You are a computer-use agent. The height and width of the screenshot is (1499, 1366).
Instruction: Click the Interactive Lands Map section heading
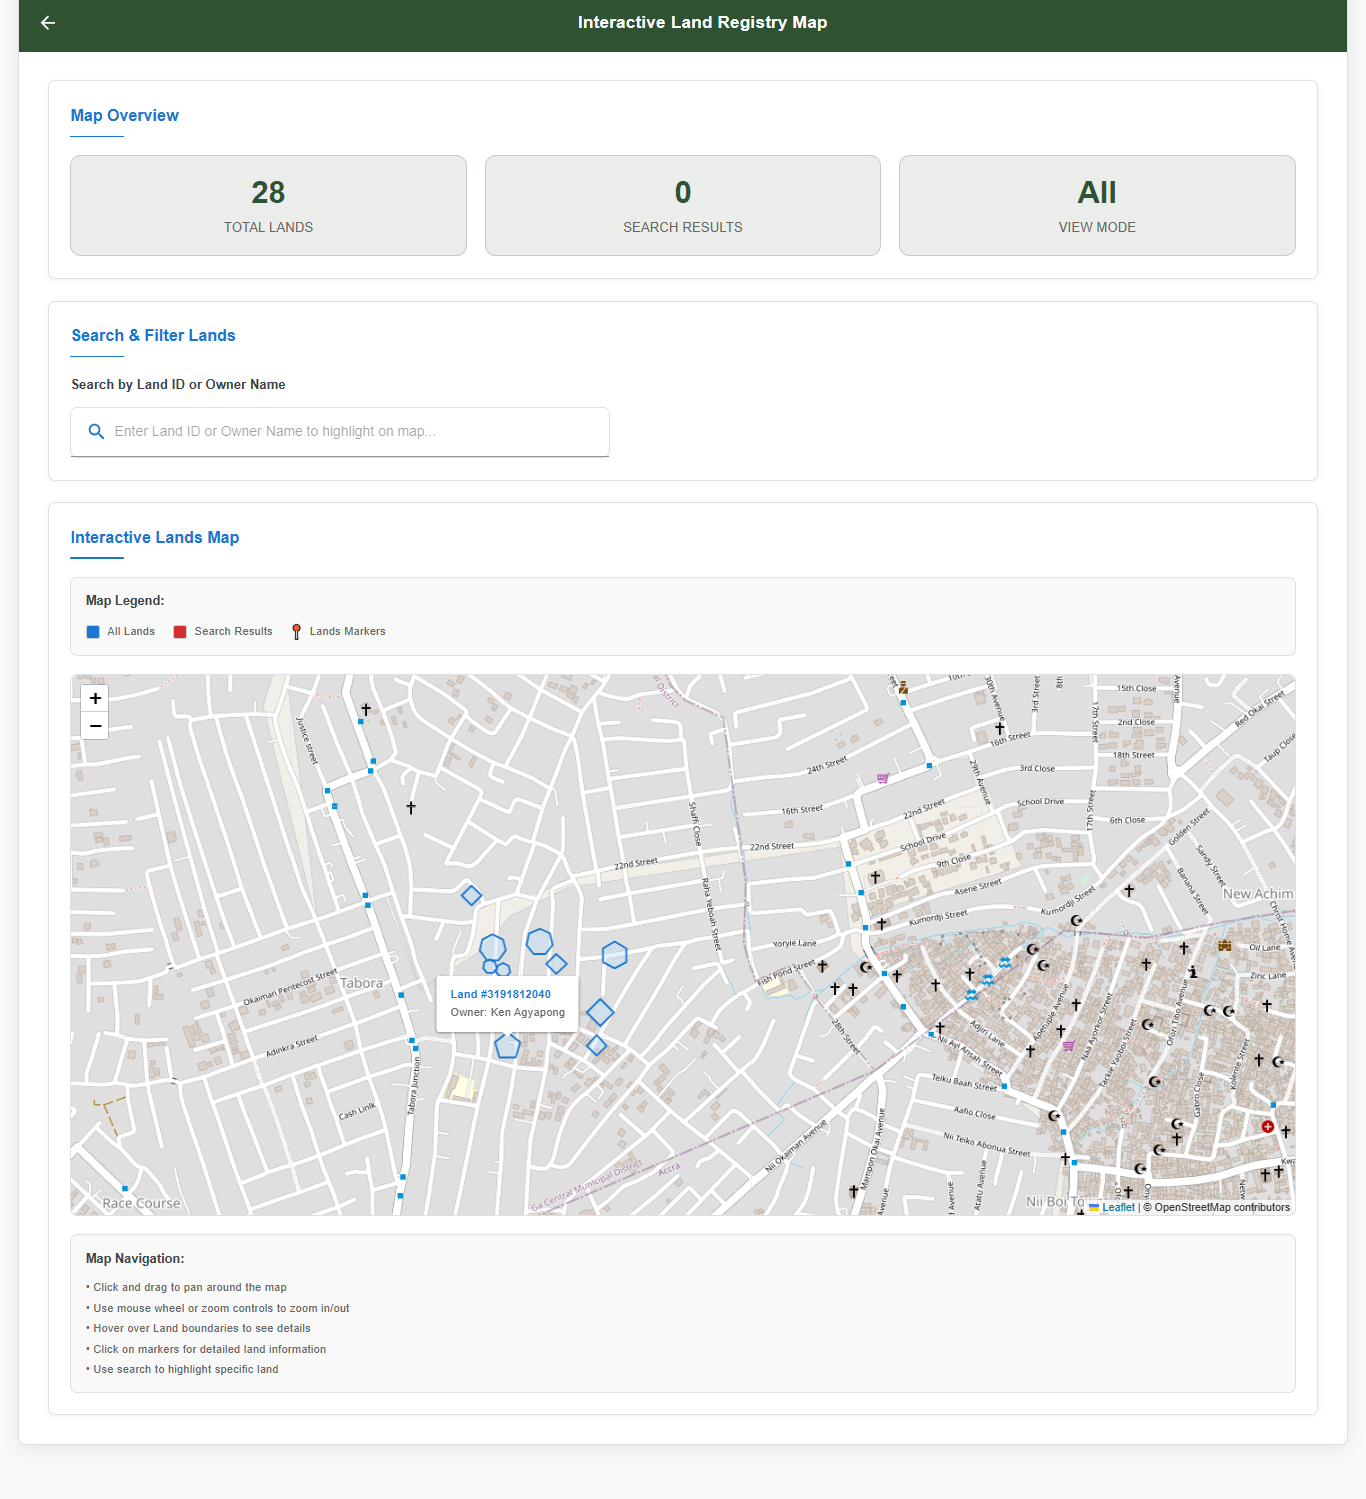(x=155, y=538)
